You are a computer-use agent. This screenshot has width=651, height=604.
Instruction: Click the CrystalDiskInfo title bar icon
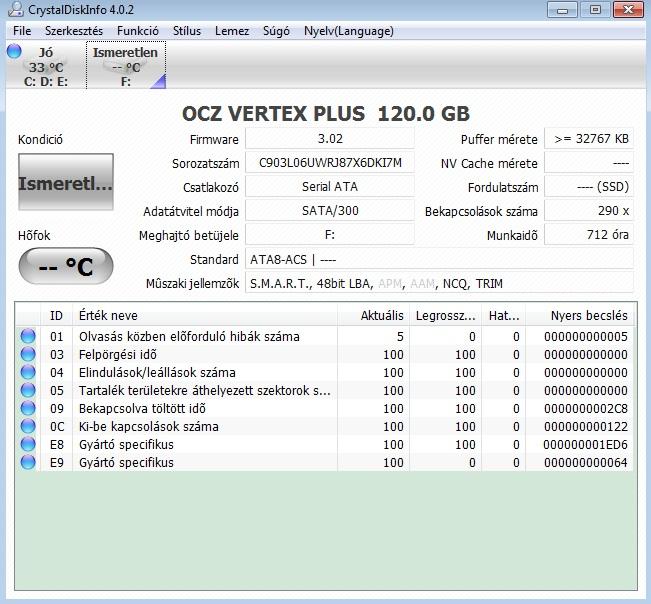15,9
